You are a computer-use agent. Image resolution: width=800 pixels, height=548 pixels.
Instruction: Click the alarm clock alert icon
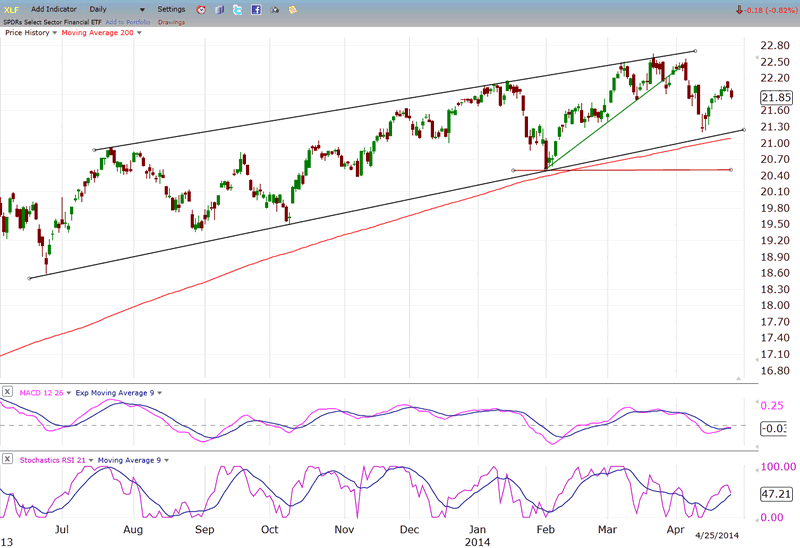(x=201, y=10)
